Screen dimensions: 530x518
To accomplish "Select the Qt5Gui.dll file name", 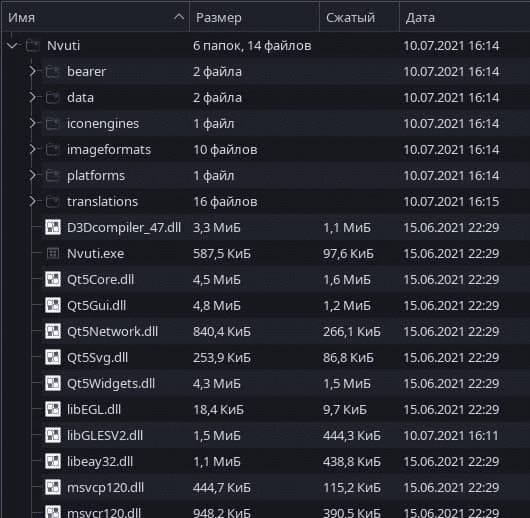I will click(x=97, y=306).
